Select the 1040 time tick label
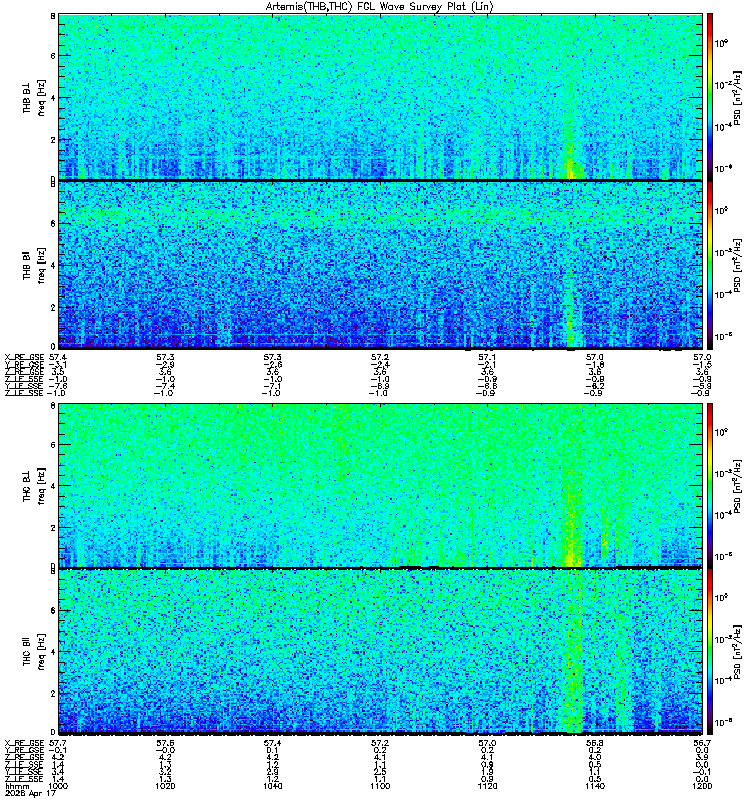This screenshot has height=800, width=750. pyautogui.click(x=272, y=786)
